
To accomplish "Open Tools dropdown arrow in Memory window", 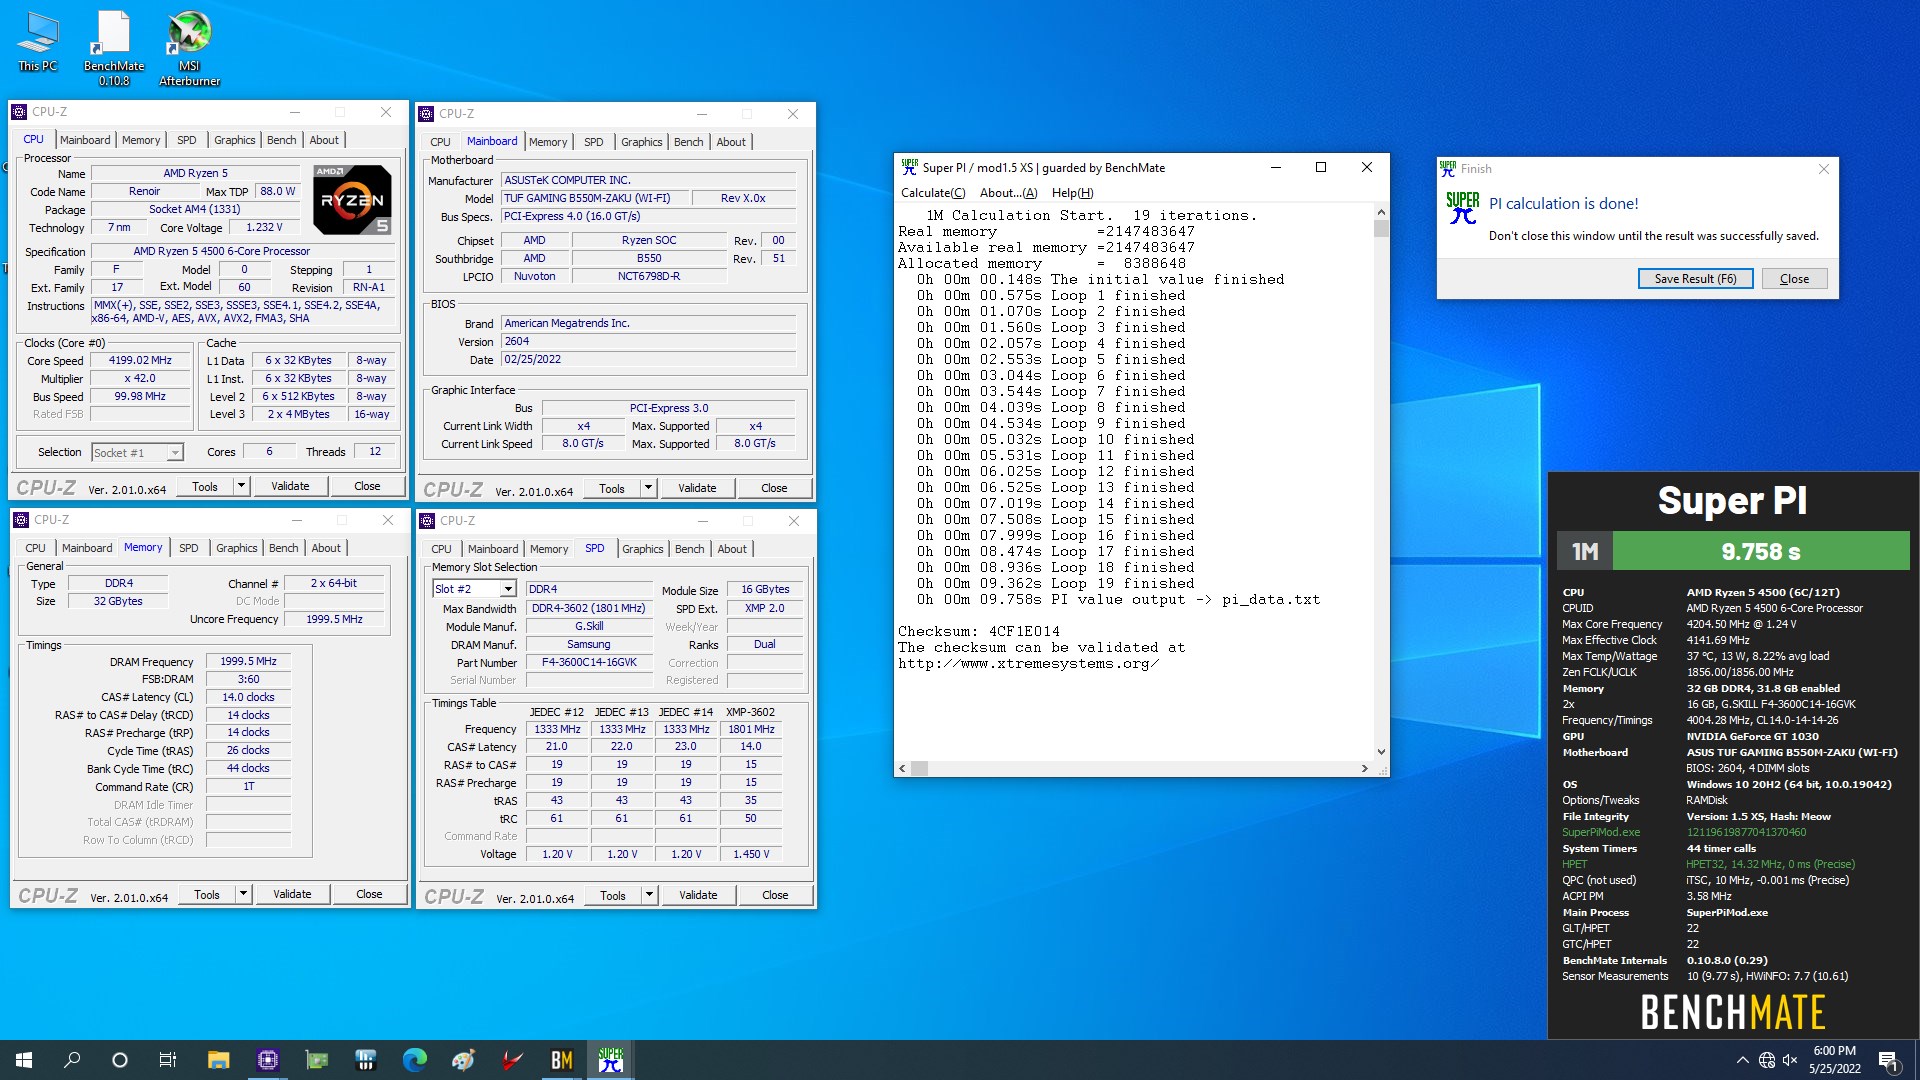I will [243, 894].
